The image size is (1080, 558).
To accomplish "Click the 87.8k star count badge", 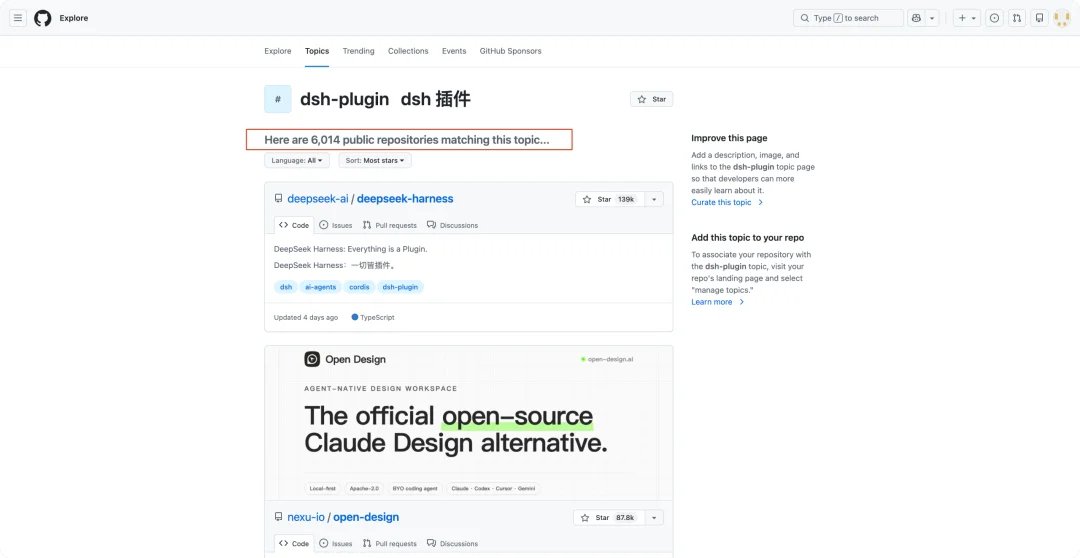I will pyautogui.click(x=625, y=517).
